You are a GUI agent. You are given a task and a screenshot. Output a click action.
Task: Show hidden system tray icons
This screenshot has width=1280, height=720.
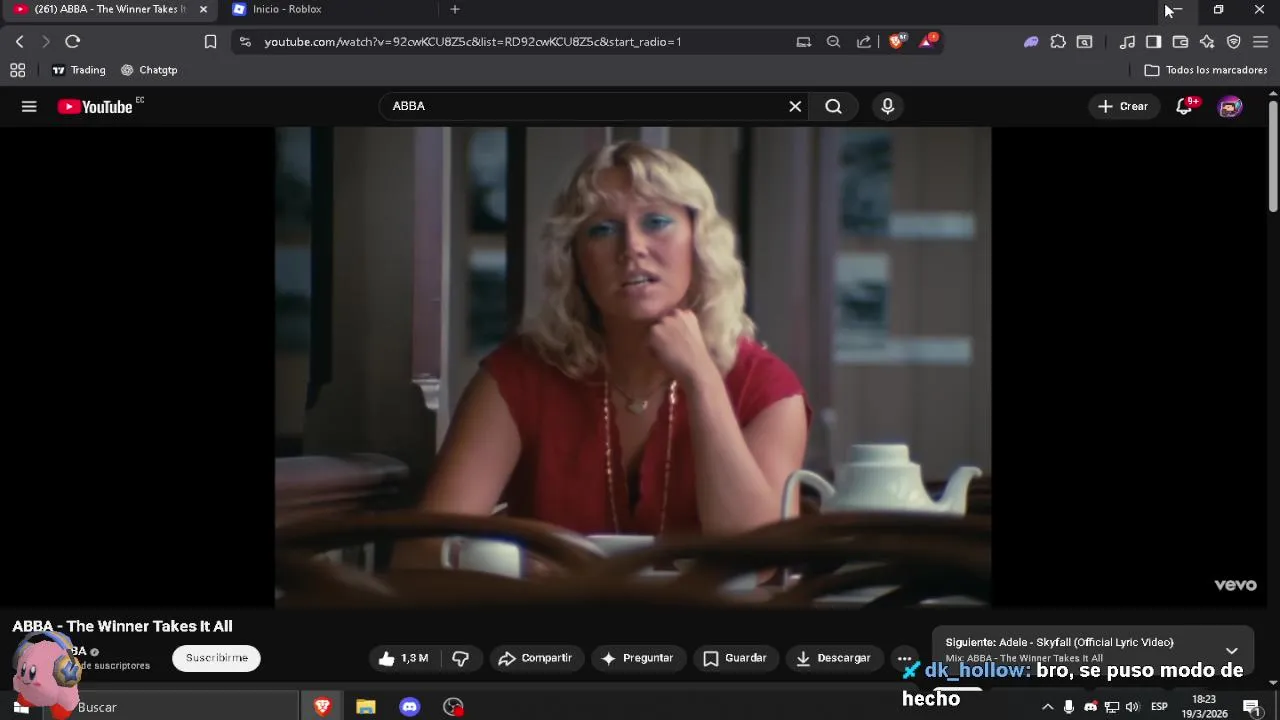click(x=1047, y=707)
